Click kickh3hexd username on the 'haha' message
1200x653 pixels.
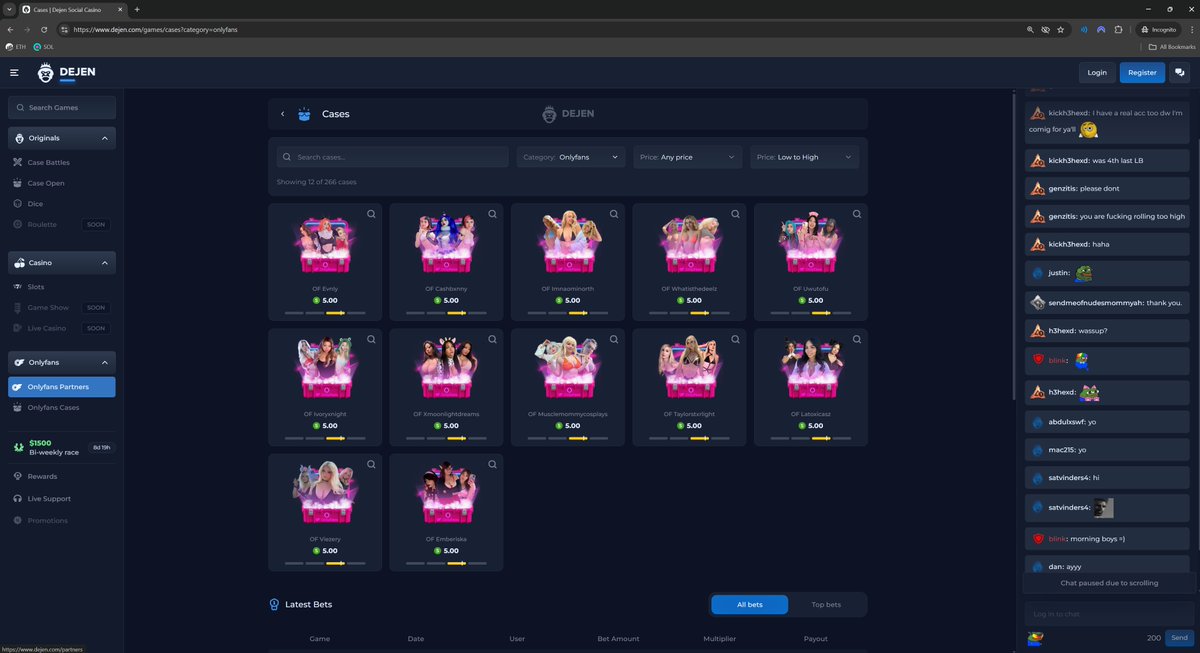click(x=1068, y=244)
